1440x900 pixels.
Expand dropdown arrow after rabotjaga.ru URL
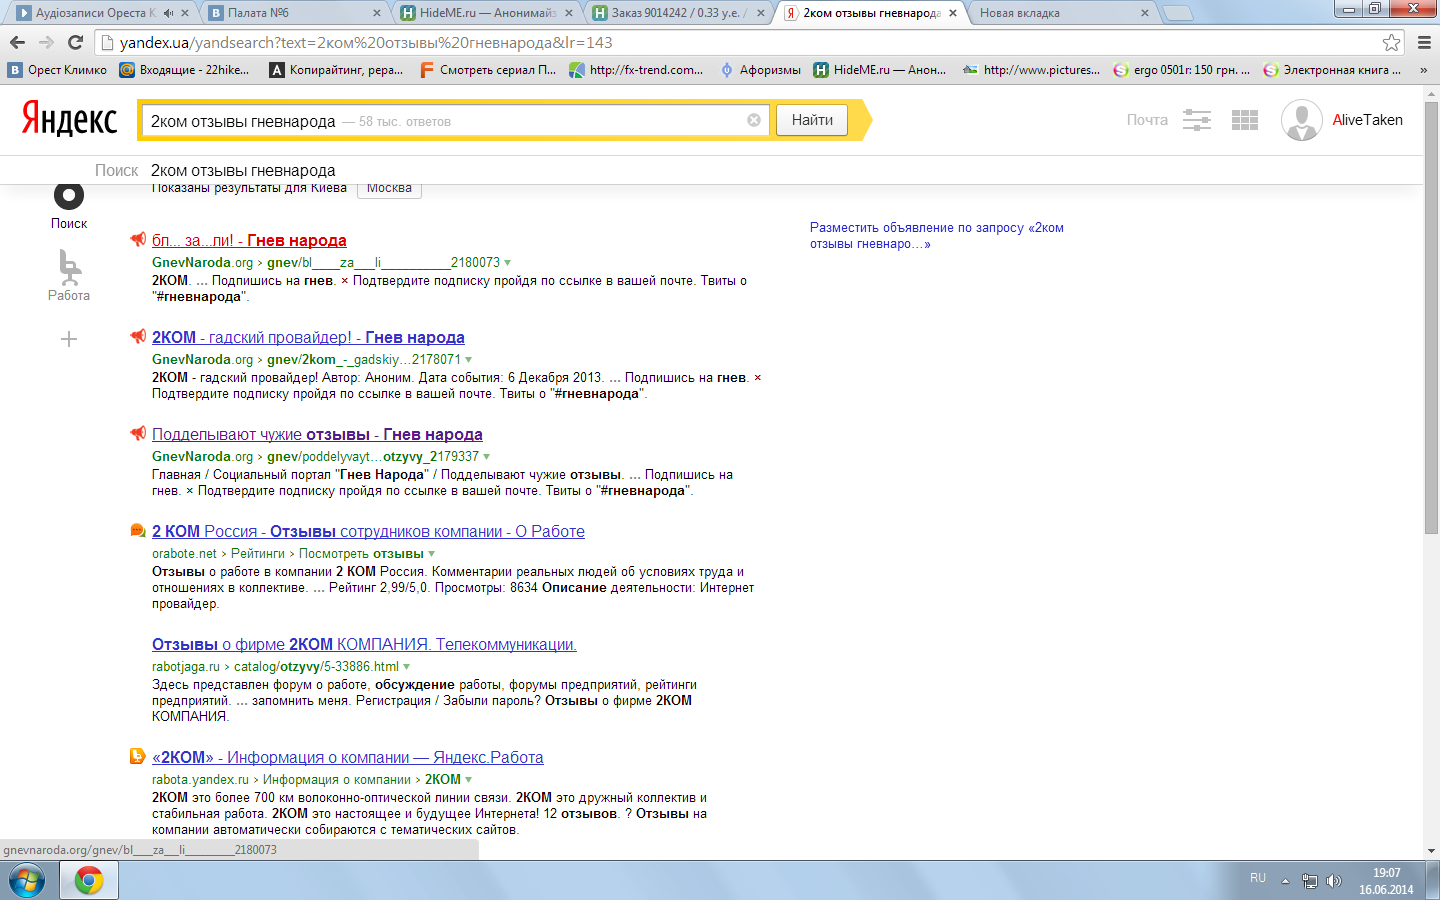[407, 667]
